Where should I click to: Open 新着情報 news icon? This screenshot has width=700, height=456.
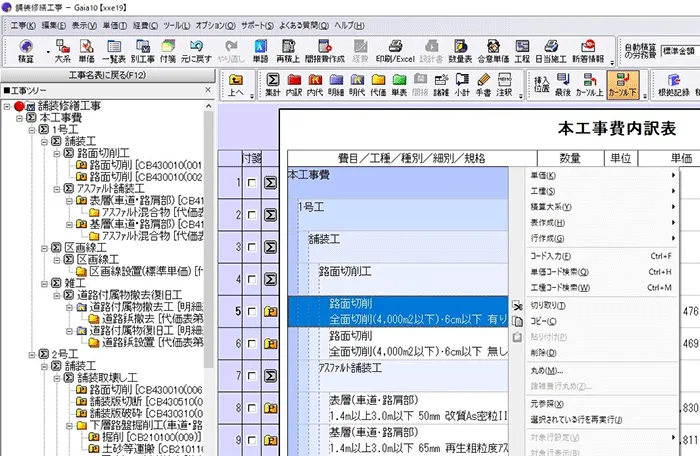pyautogui.click(x=588, y=50)
